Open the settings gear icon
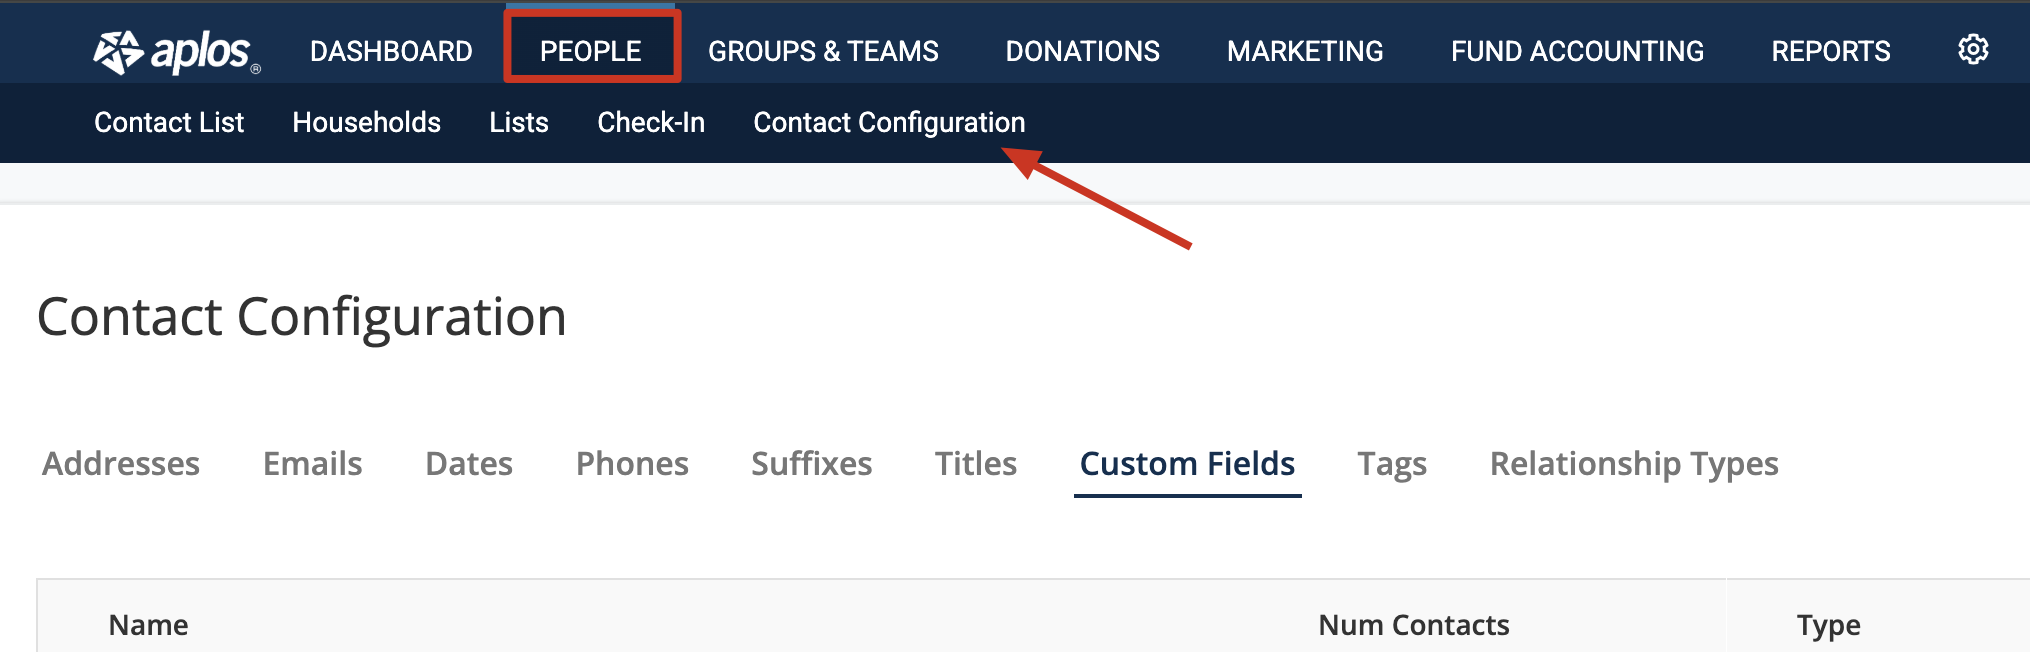The image size is (2030, 652). pos(1973,49)
